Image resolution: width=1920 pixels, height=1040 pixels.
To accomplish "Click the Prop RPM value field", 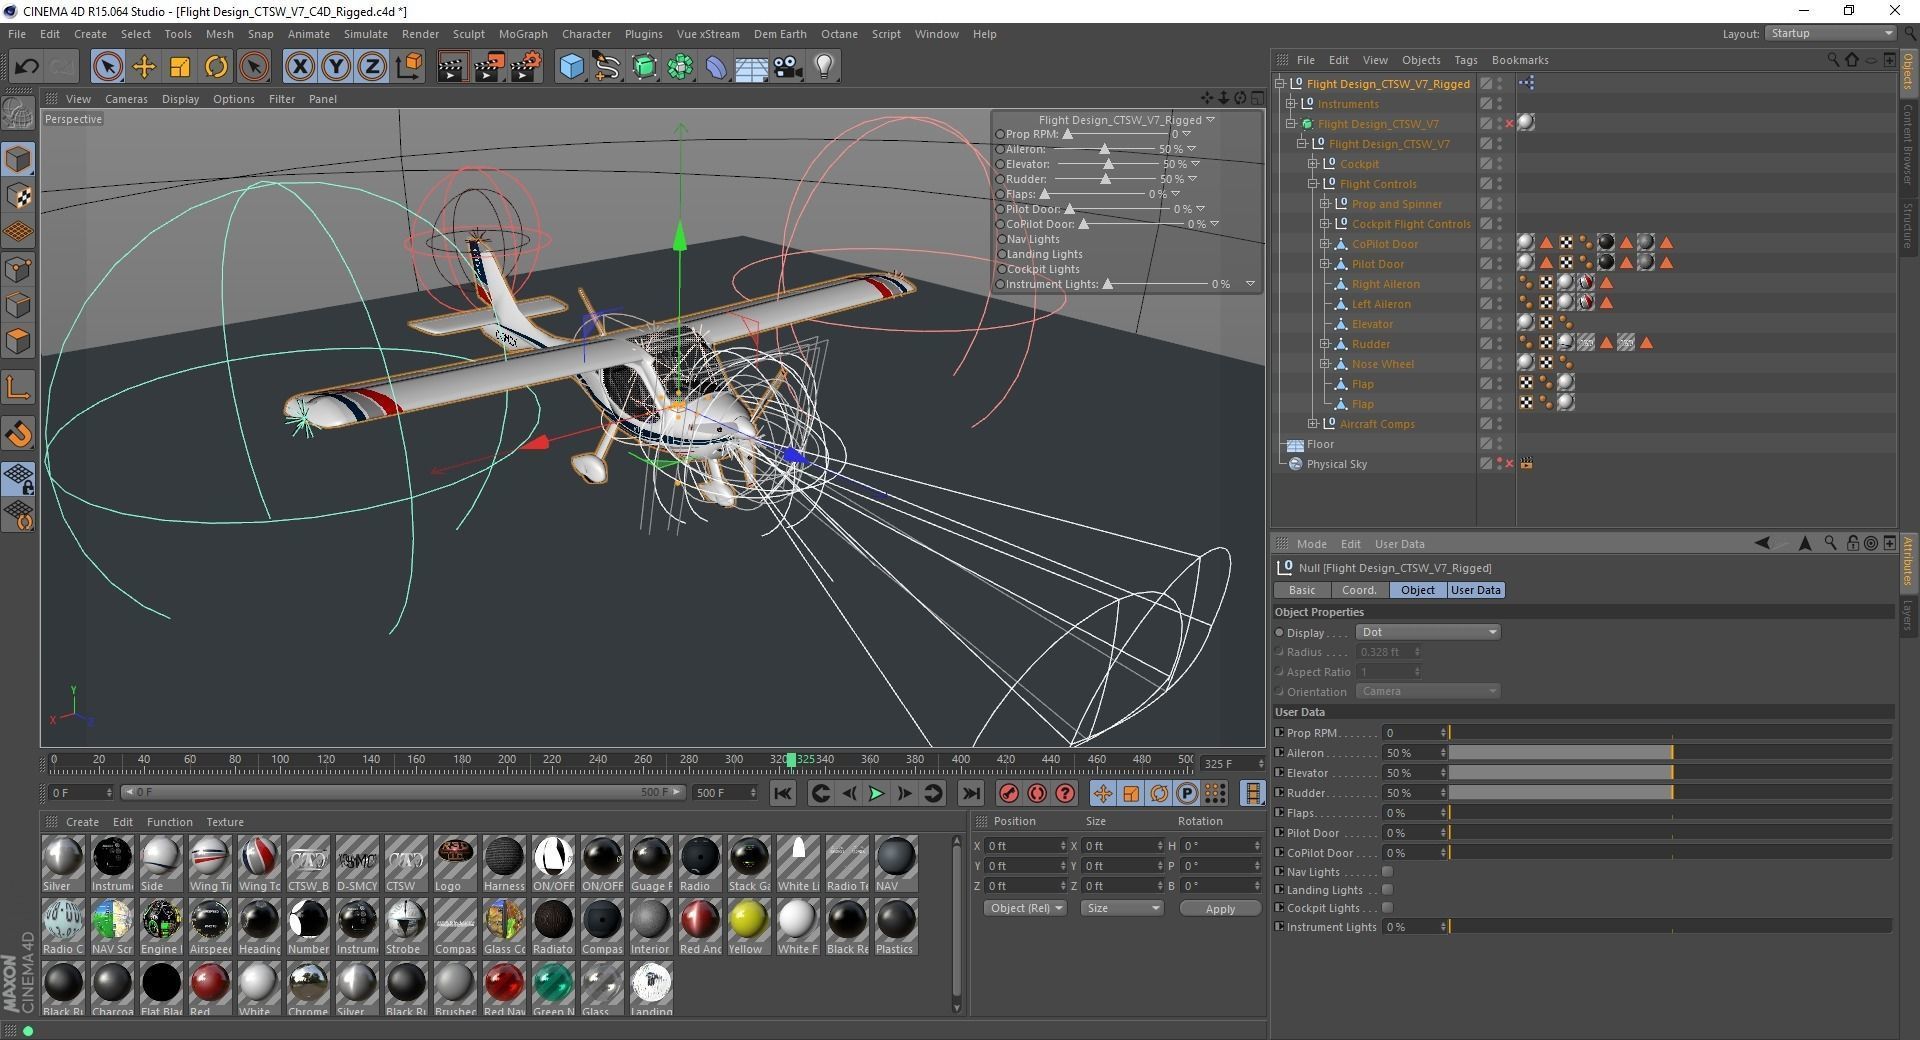I will (x=1414, y=733).
